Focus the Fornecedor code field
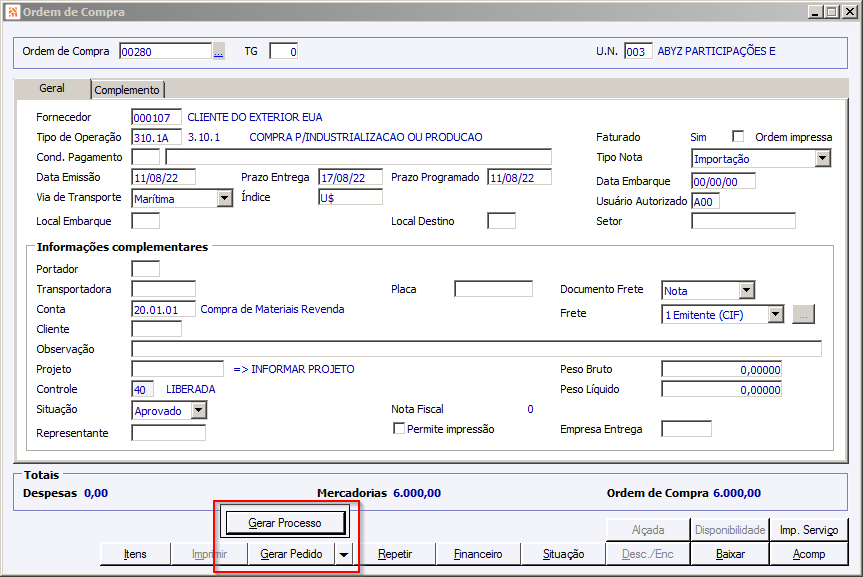Viewport: 863px width, 577px height. click(x=157, y=118)
